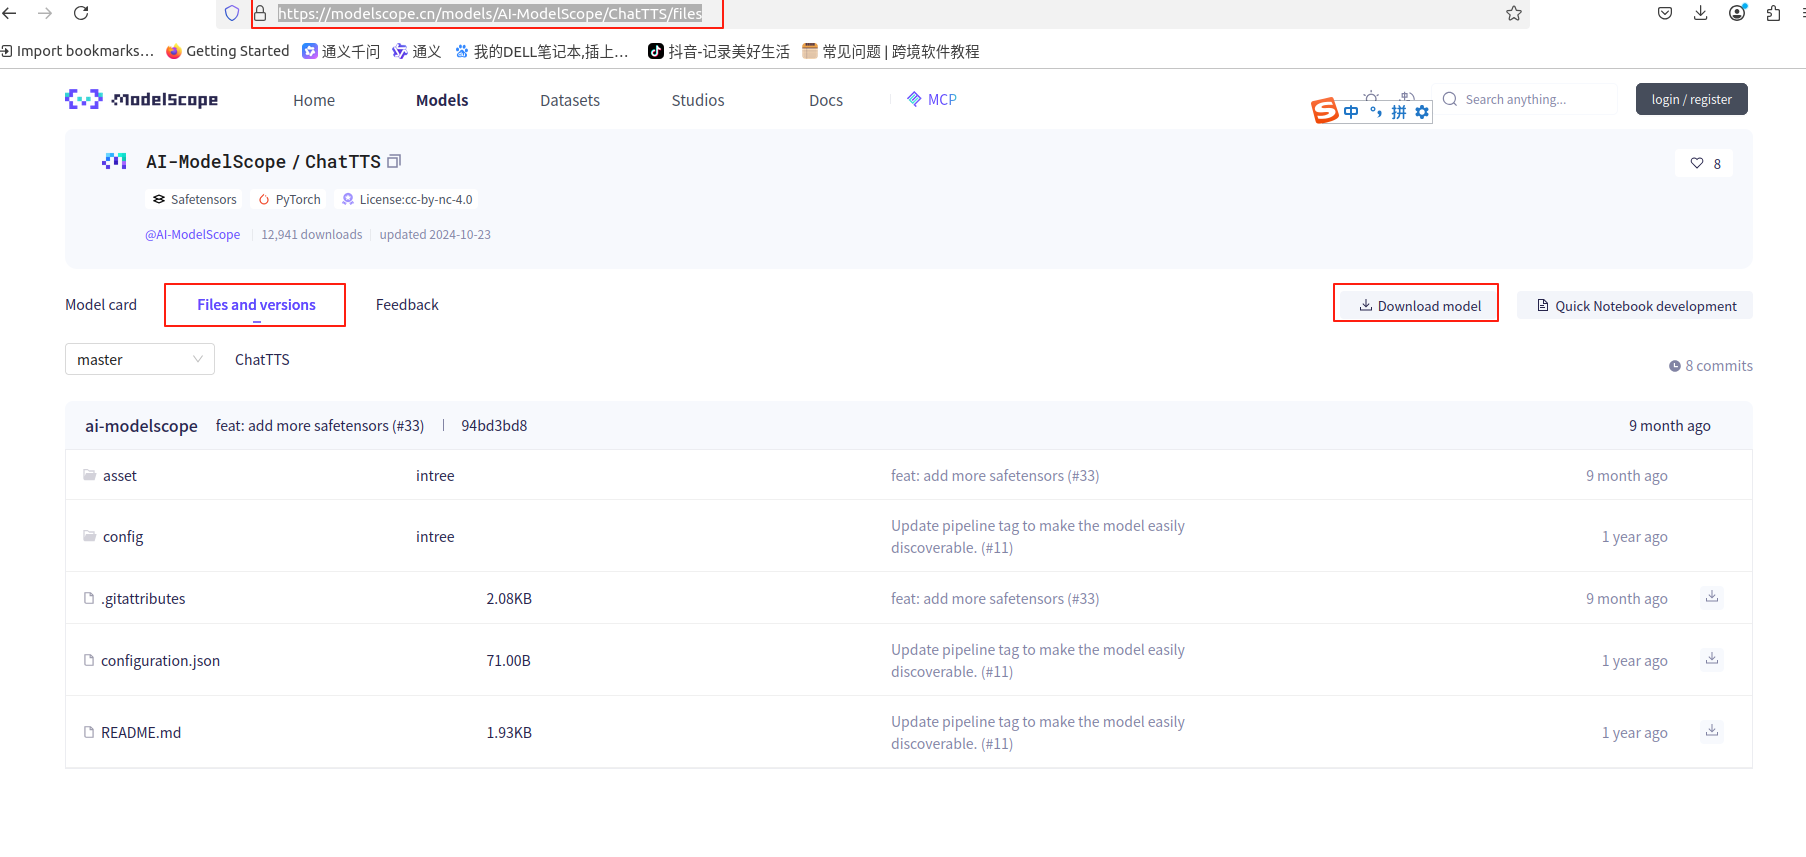
Task: Open the 我的DELL笔记本 bookmark
Action: click(x=541, y=51)
